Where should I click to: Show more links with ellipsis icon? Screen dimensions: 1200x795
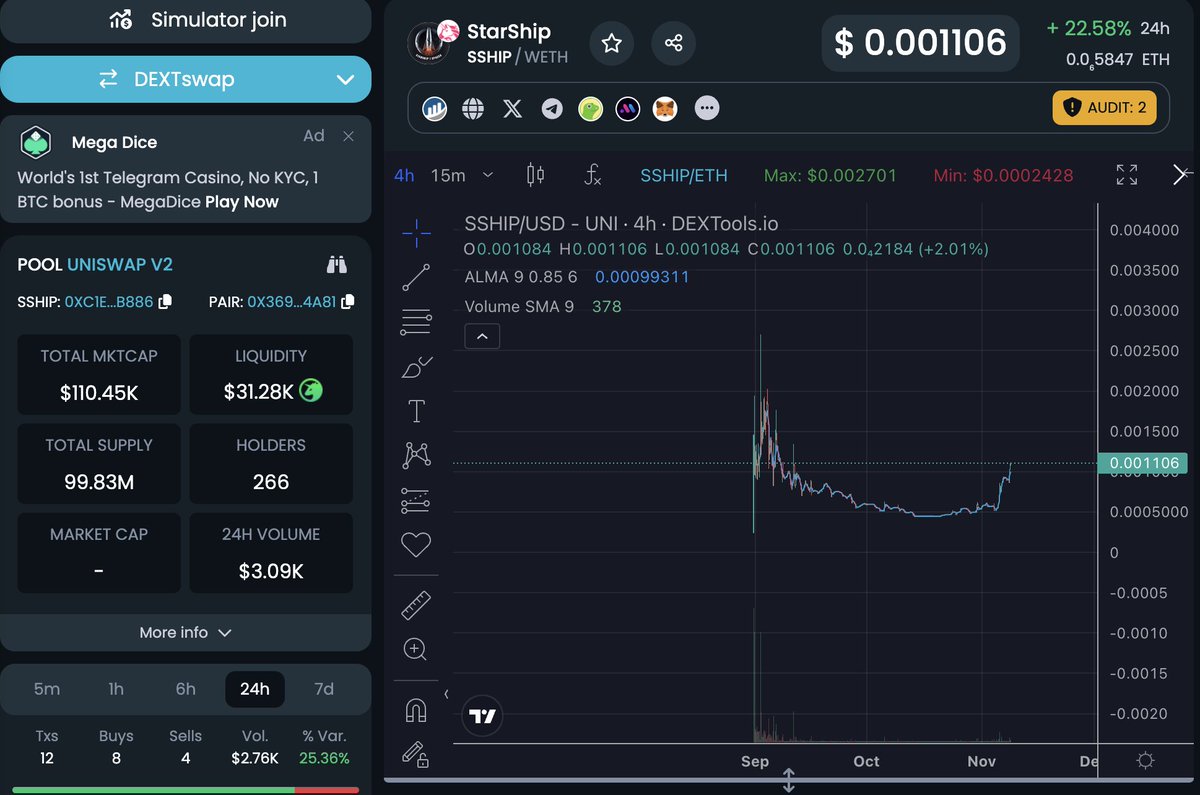[707, 108]
